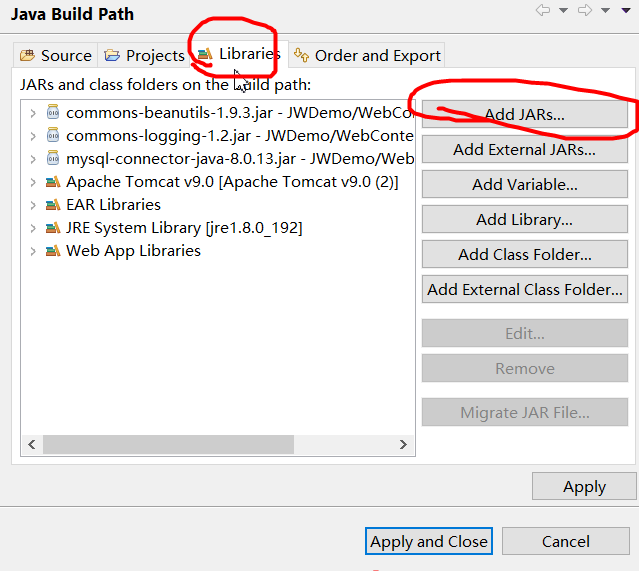Click the disabled Edit... button

(525, 333)
